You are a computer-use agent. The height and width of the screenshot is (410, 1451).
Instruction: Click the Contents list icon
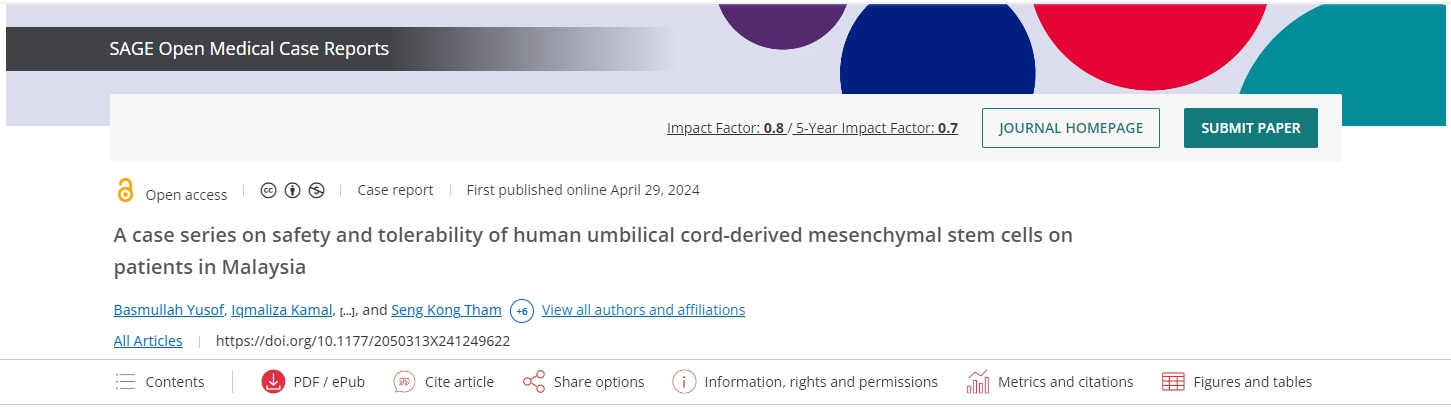coord(125,382)
